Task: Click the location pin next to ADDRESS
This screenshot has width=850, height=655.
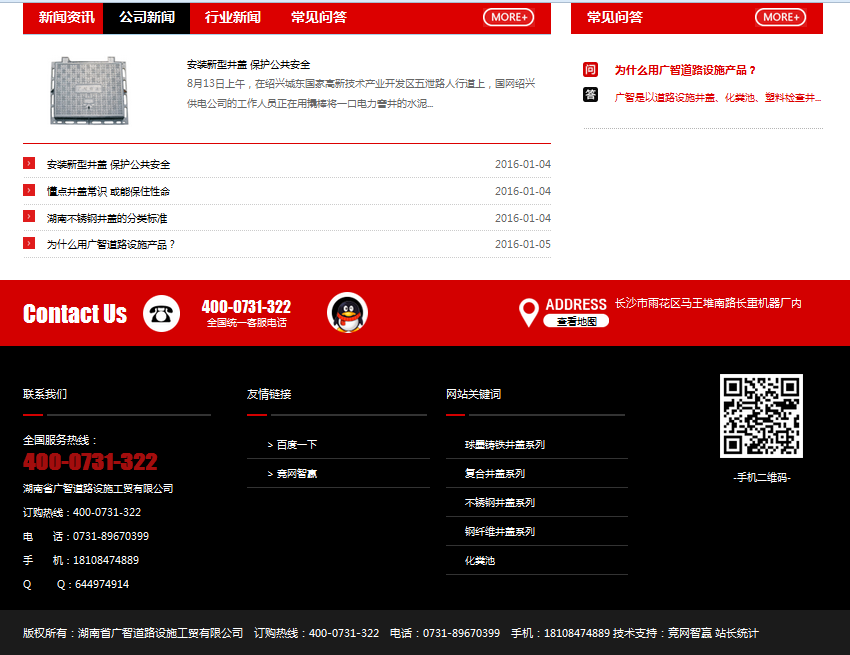Action: (x=529, y=312)
